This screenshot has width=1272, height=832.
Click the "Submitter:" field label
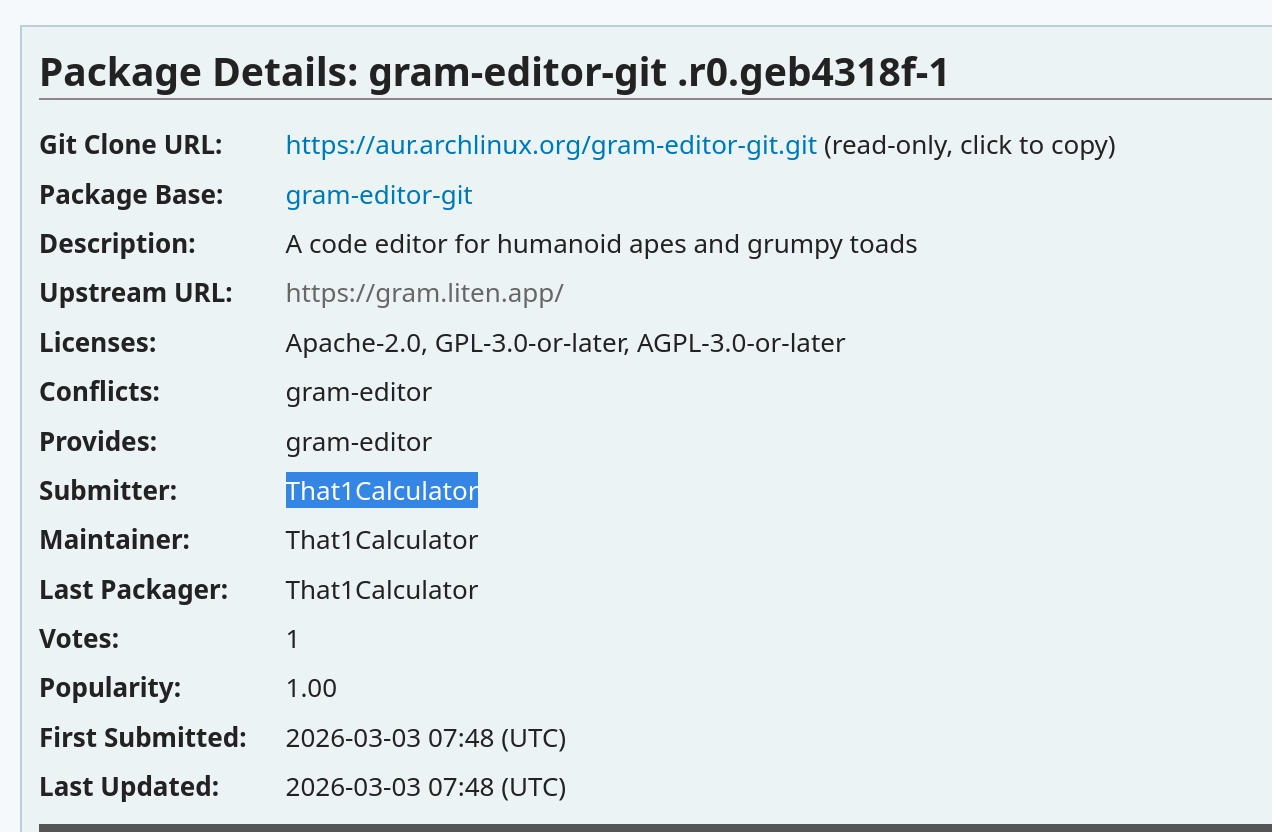tap(108, 491)
